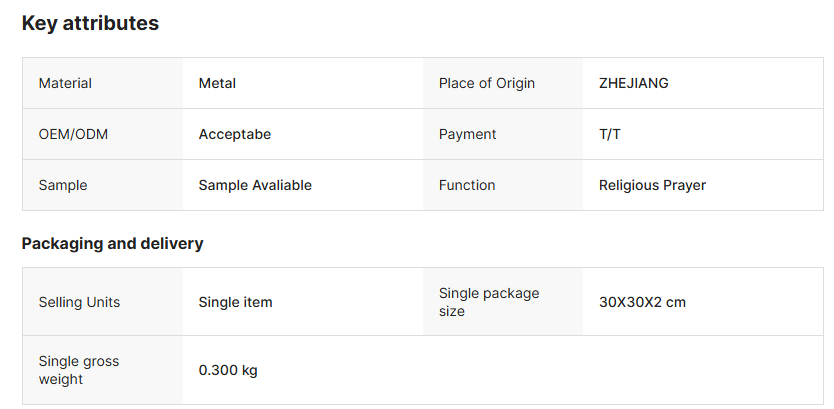Select the ZHEJIANG origin value
The height and width of the screenshot is (409, 834).
(x=633, y=83)
